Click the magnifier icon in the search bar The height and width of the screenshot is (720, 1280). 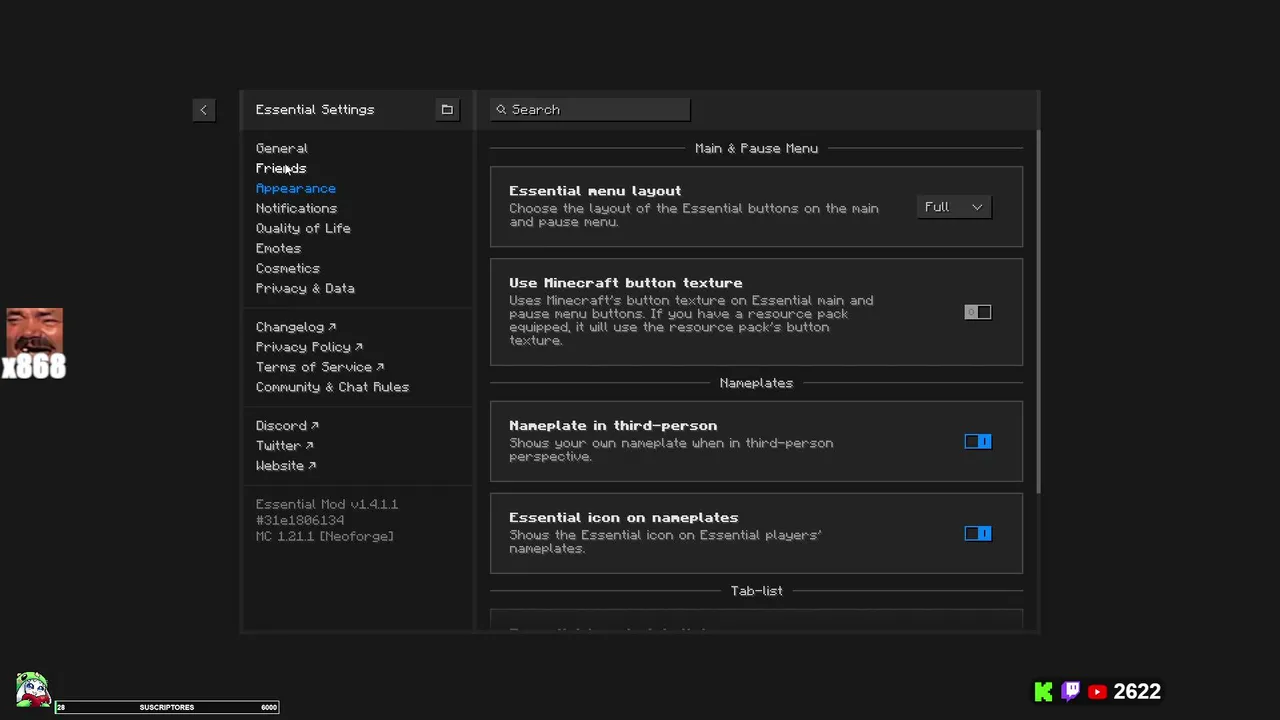point(501,110)
